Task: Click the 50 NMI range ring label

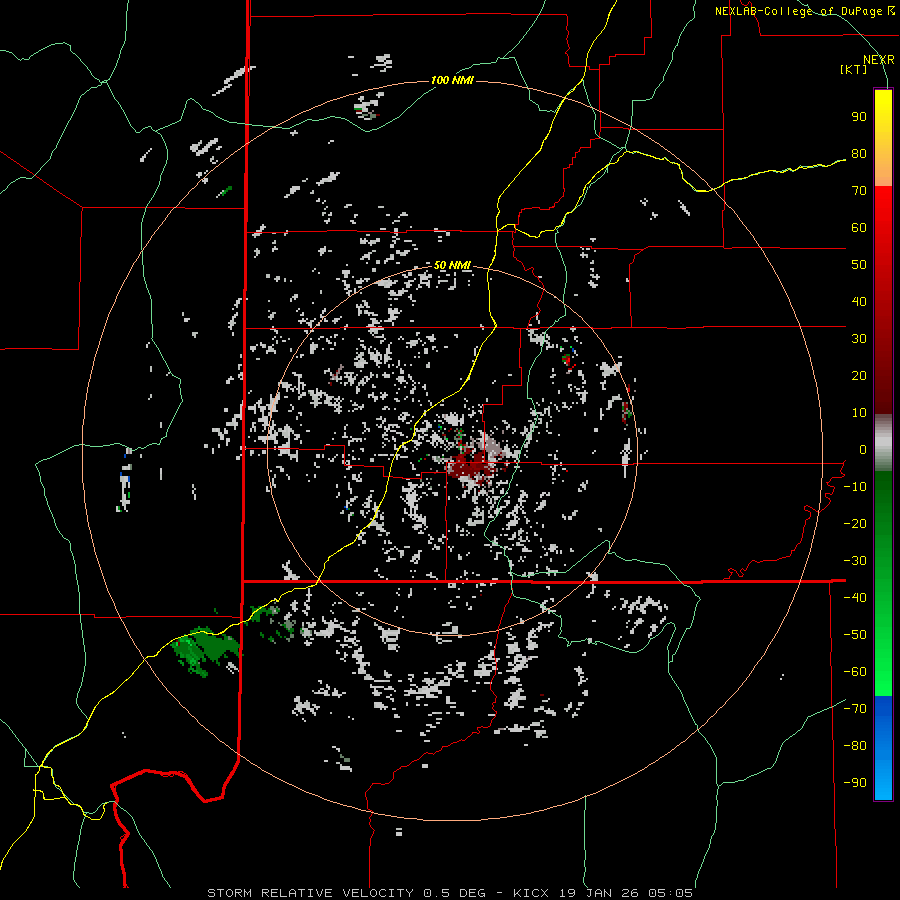Action: pyautogui.click(x=452, y=265)
